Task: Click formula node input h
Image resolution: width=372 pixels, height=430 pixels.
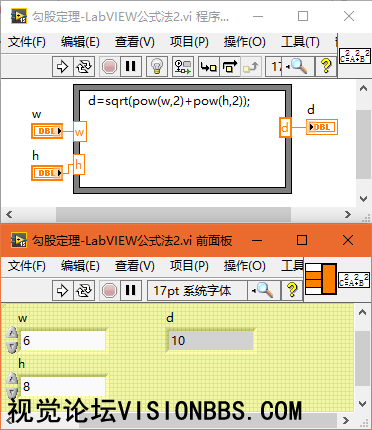Action: point(78,164)
